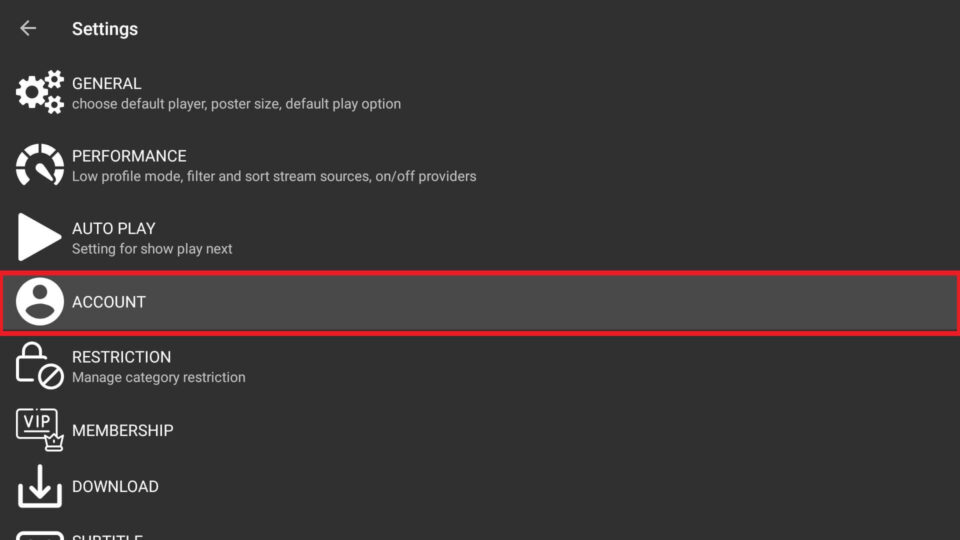This screenshot has width=960, height=540.
Task: Click the Membership VIP crown icon
Action: 40,430
